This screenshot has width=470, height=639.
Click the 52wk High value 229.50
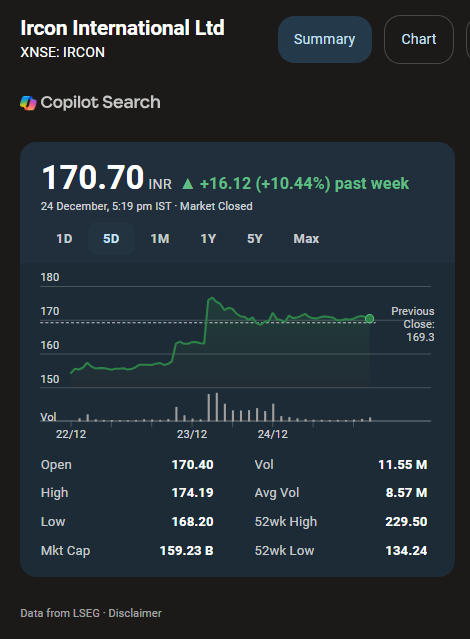tap(406, 522)
